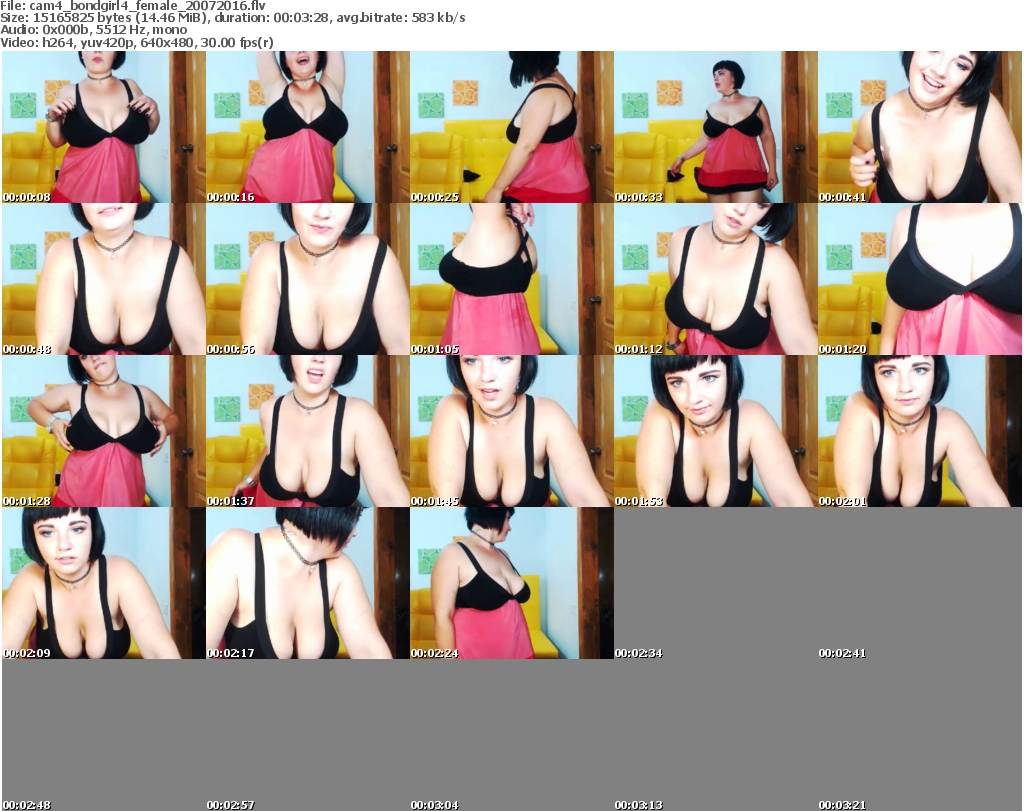Viewport: 1024px width, 811px height.
Task: Select the last blank frame 00:03:21
Action: click(920, 735)
